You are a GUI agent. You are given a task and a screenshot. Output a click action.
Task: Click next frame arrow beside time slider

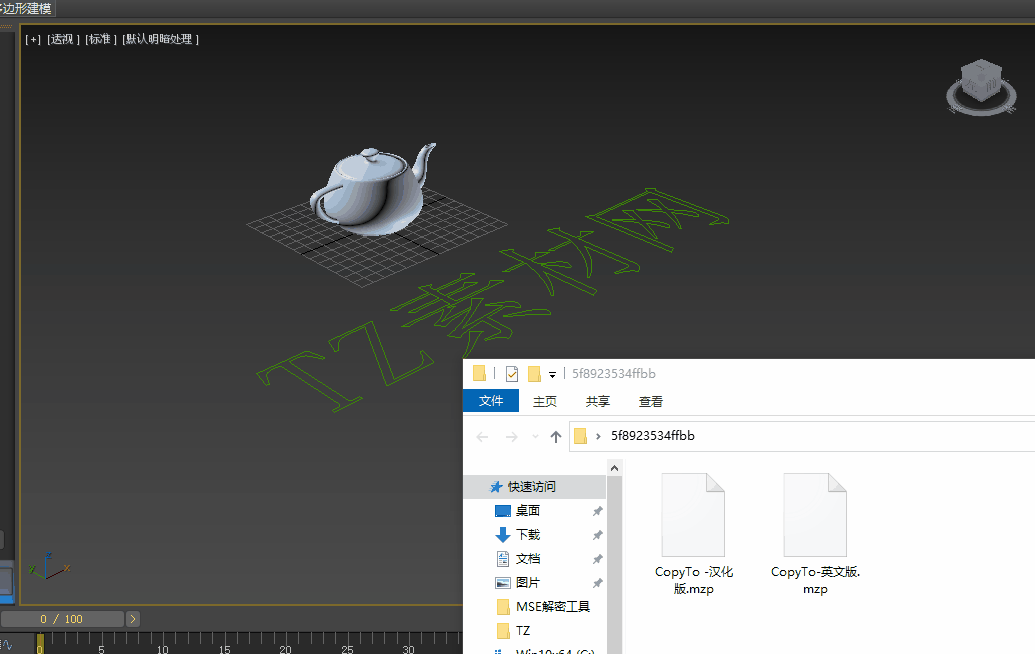133,619
